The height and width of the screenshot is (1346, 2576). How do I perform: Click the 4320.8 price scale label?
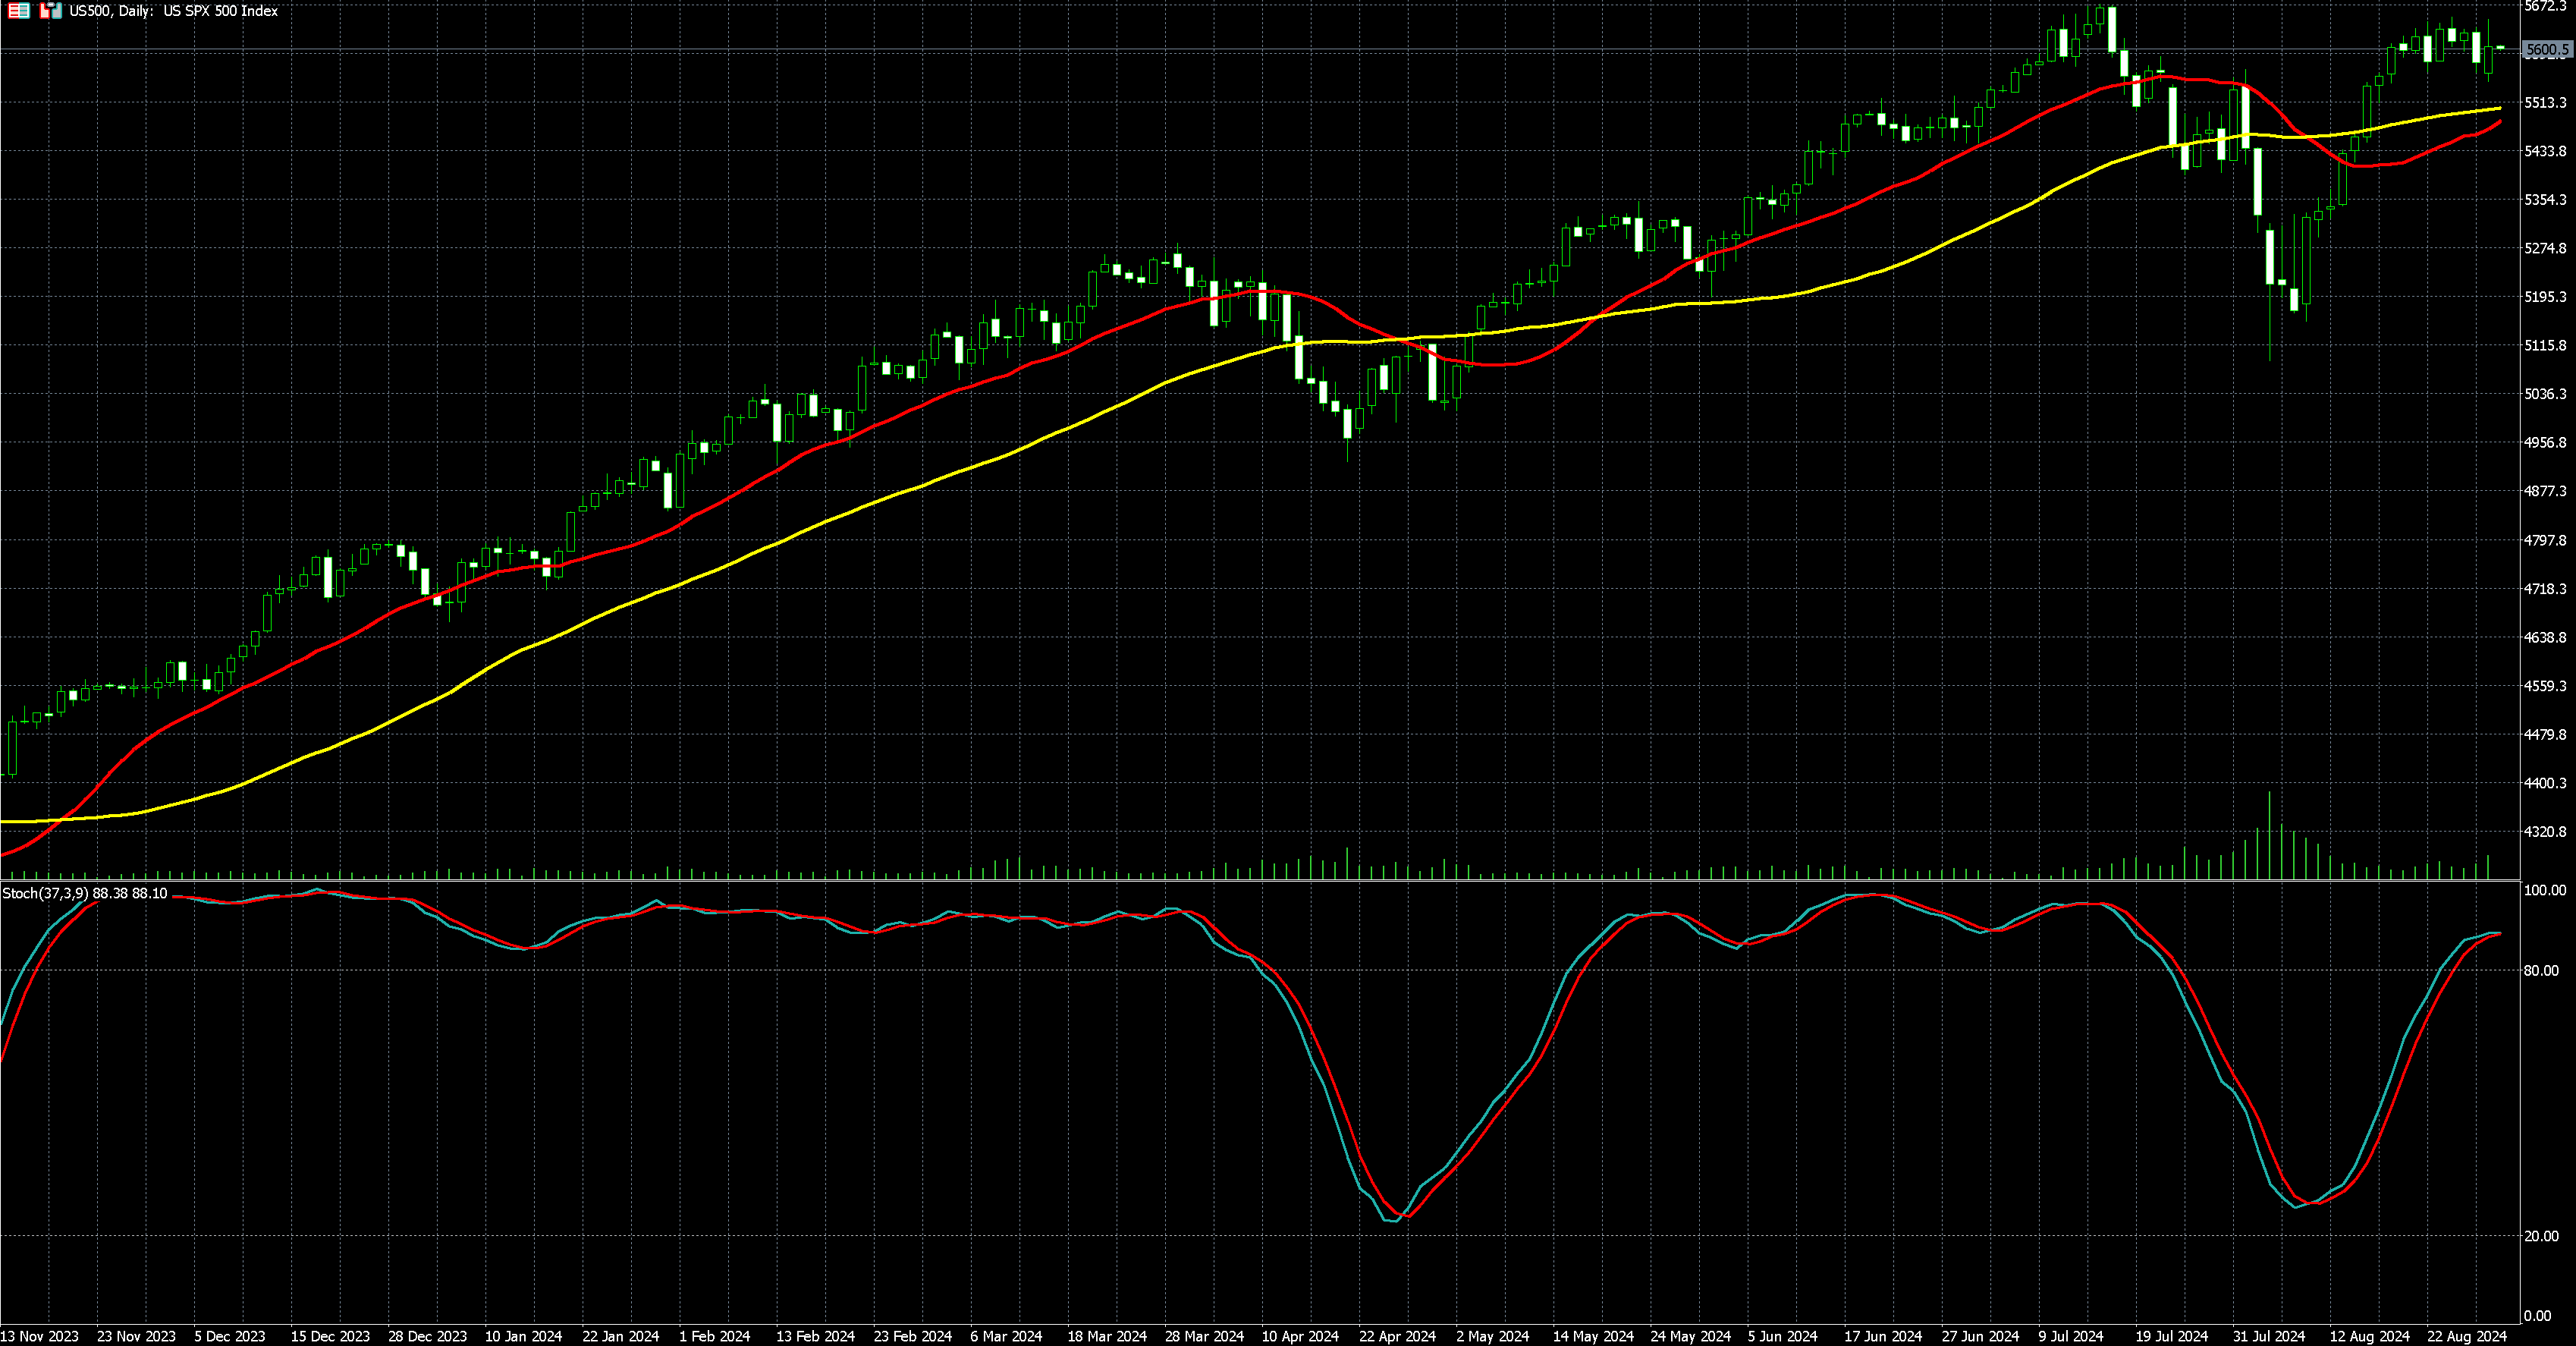2545,832
